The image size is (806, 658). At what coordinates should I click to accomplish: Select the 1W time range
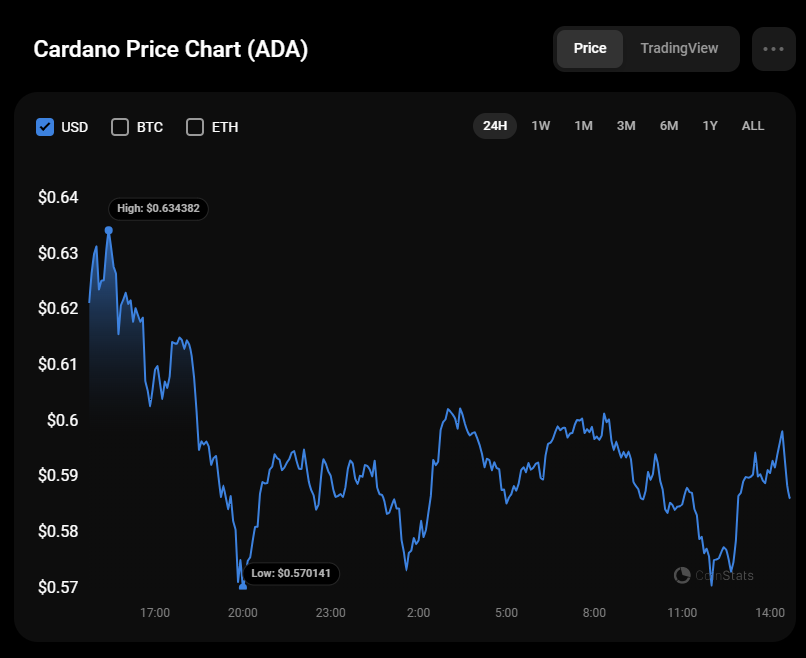point(541,126)
